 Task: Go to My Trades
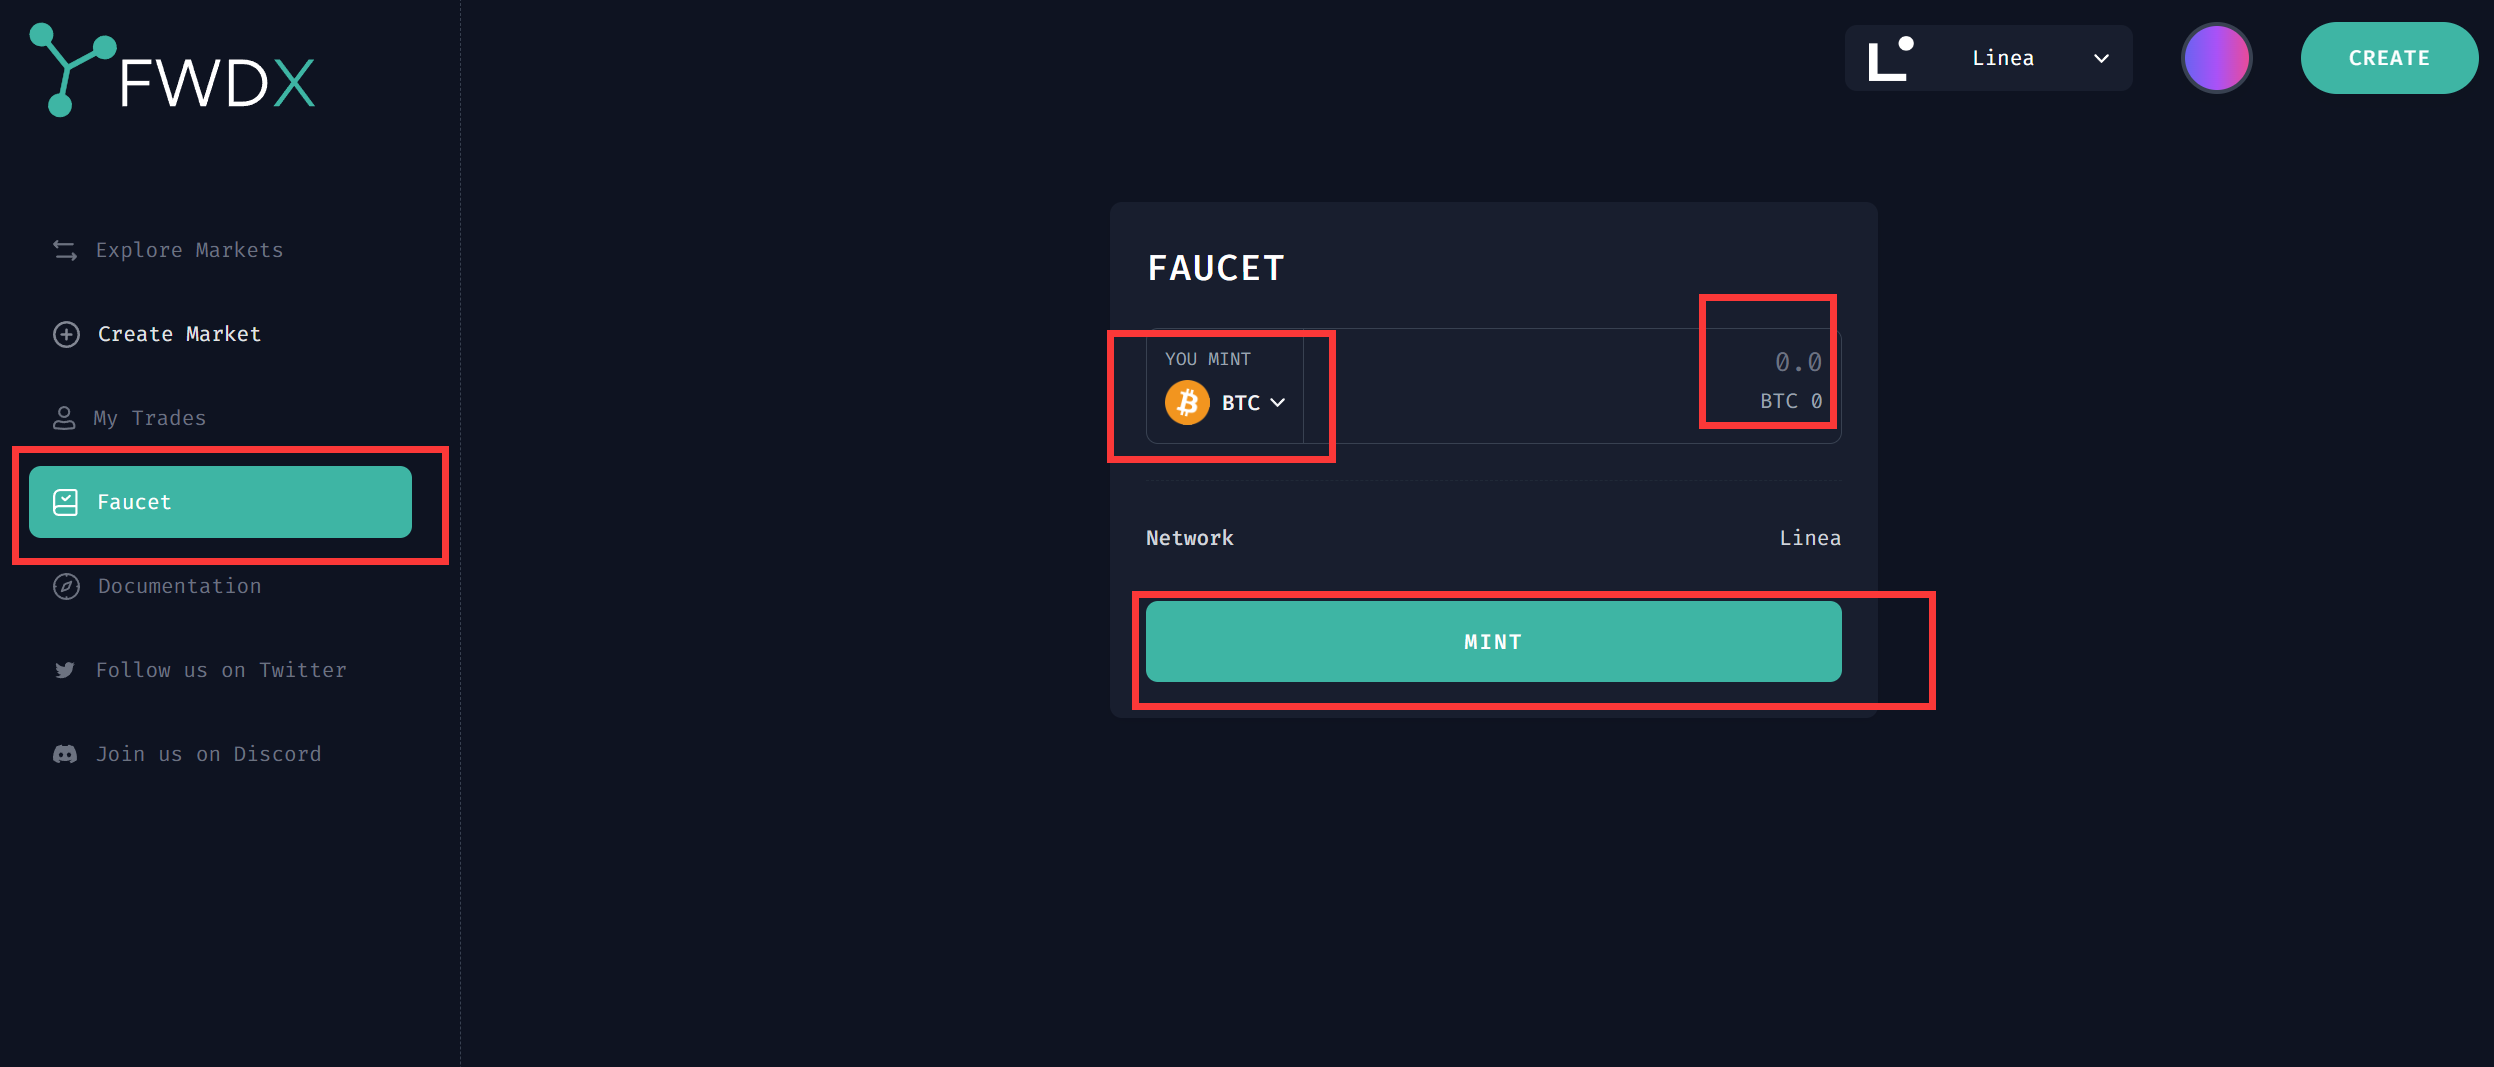tap(149, 418)
